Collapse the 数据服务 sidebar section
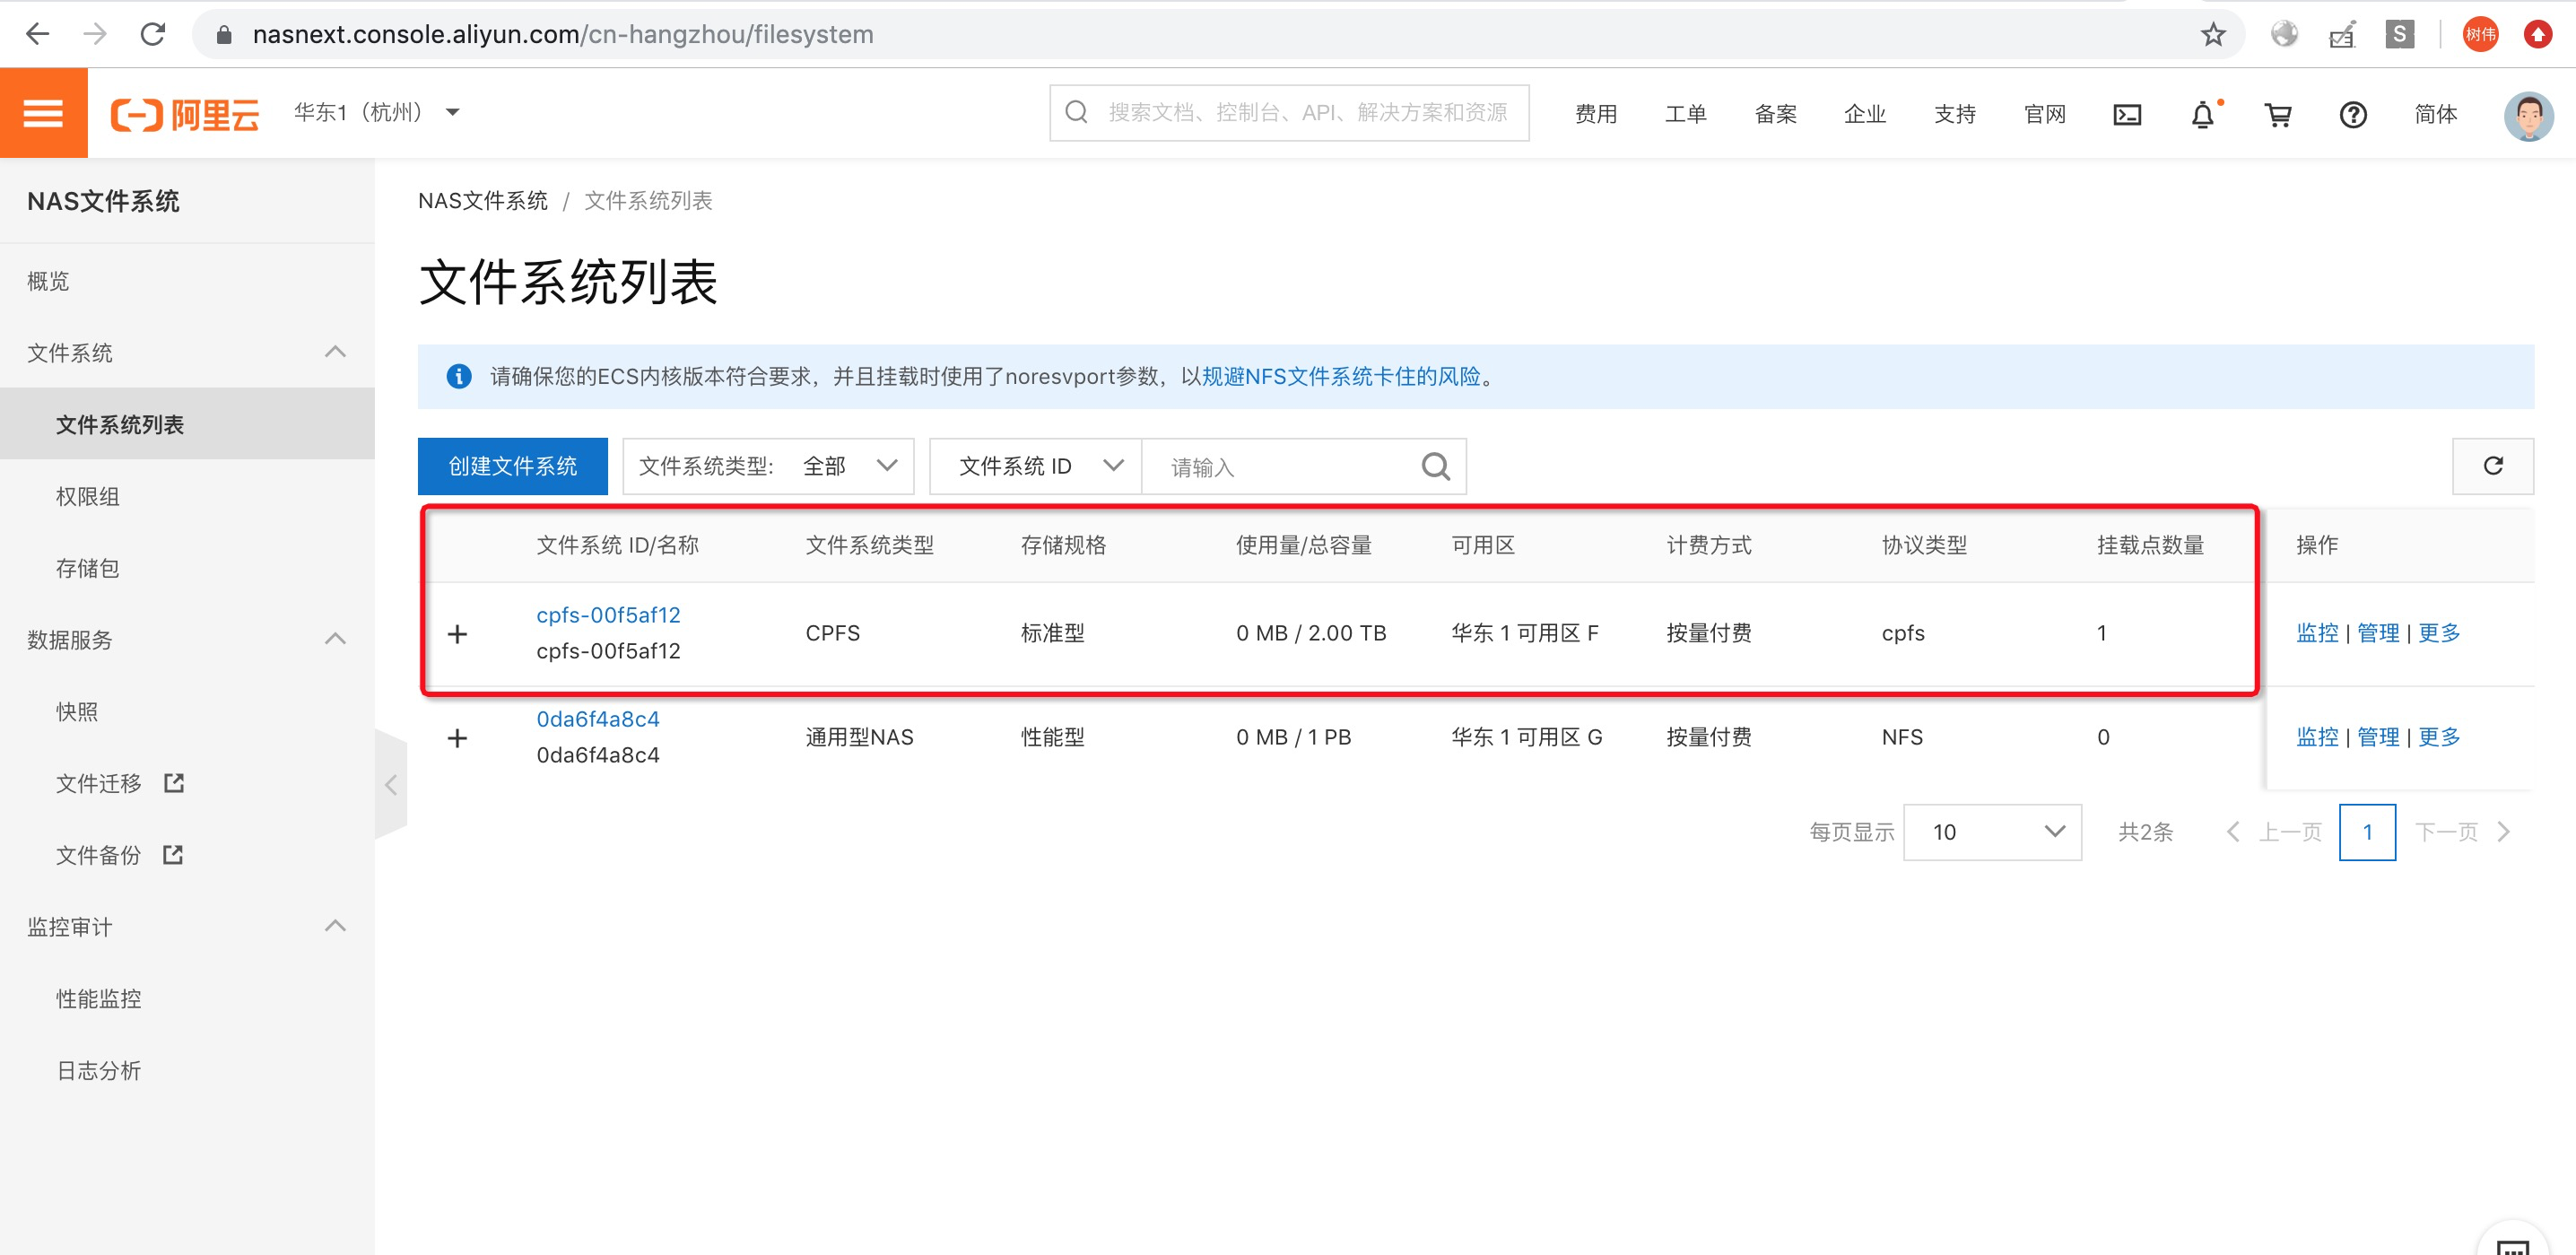Viewport: 2576px width, 1255px height. tap(336, 639)
